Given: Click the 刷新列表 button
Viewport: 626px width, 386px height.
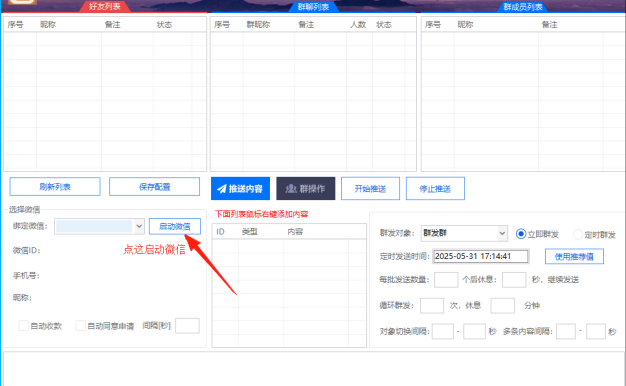Looking at the screenshot, I should [55, 187].
